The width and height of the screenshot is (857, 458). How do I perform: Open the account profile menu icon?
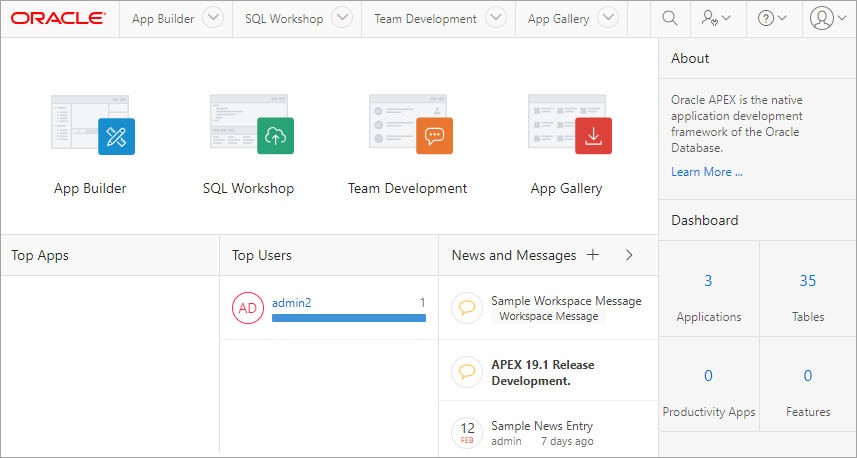pyautogui.click(x=828, y=18)
